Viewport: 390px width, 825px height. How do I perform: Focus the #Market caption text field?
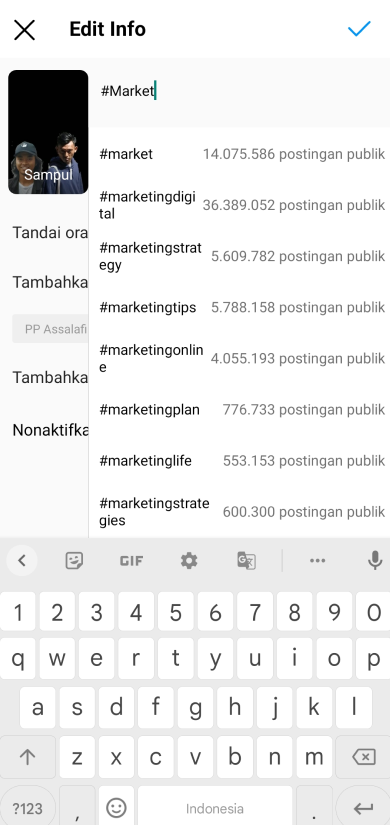click(239, 92)
